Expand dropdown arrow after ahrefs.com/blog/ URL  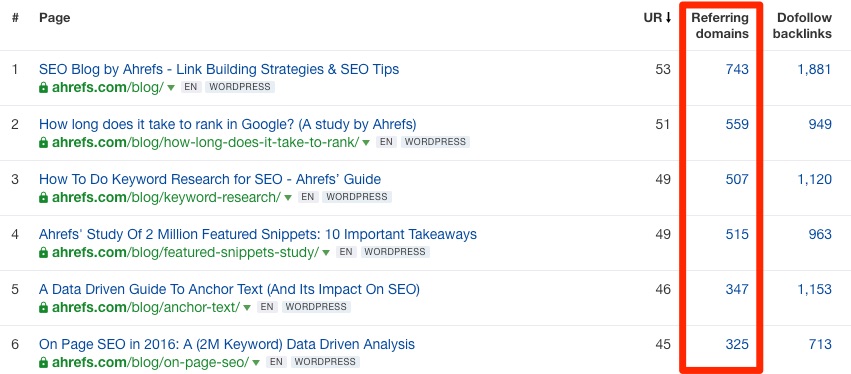click(x=171, y=88)
